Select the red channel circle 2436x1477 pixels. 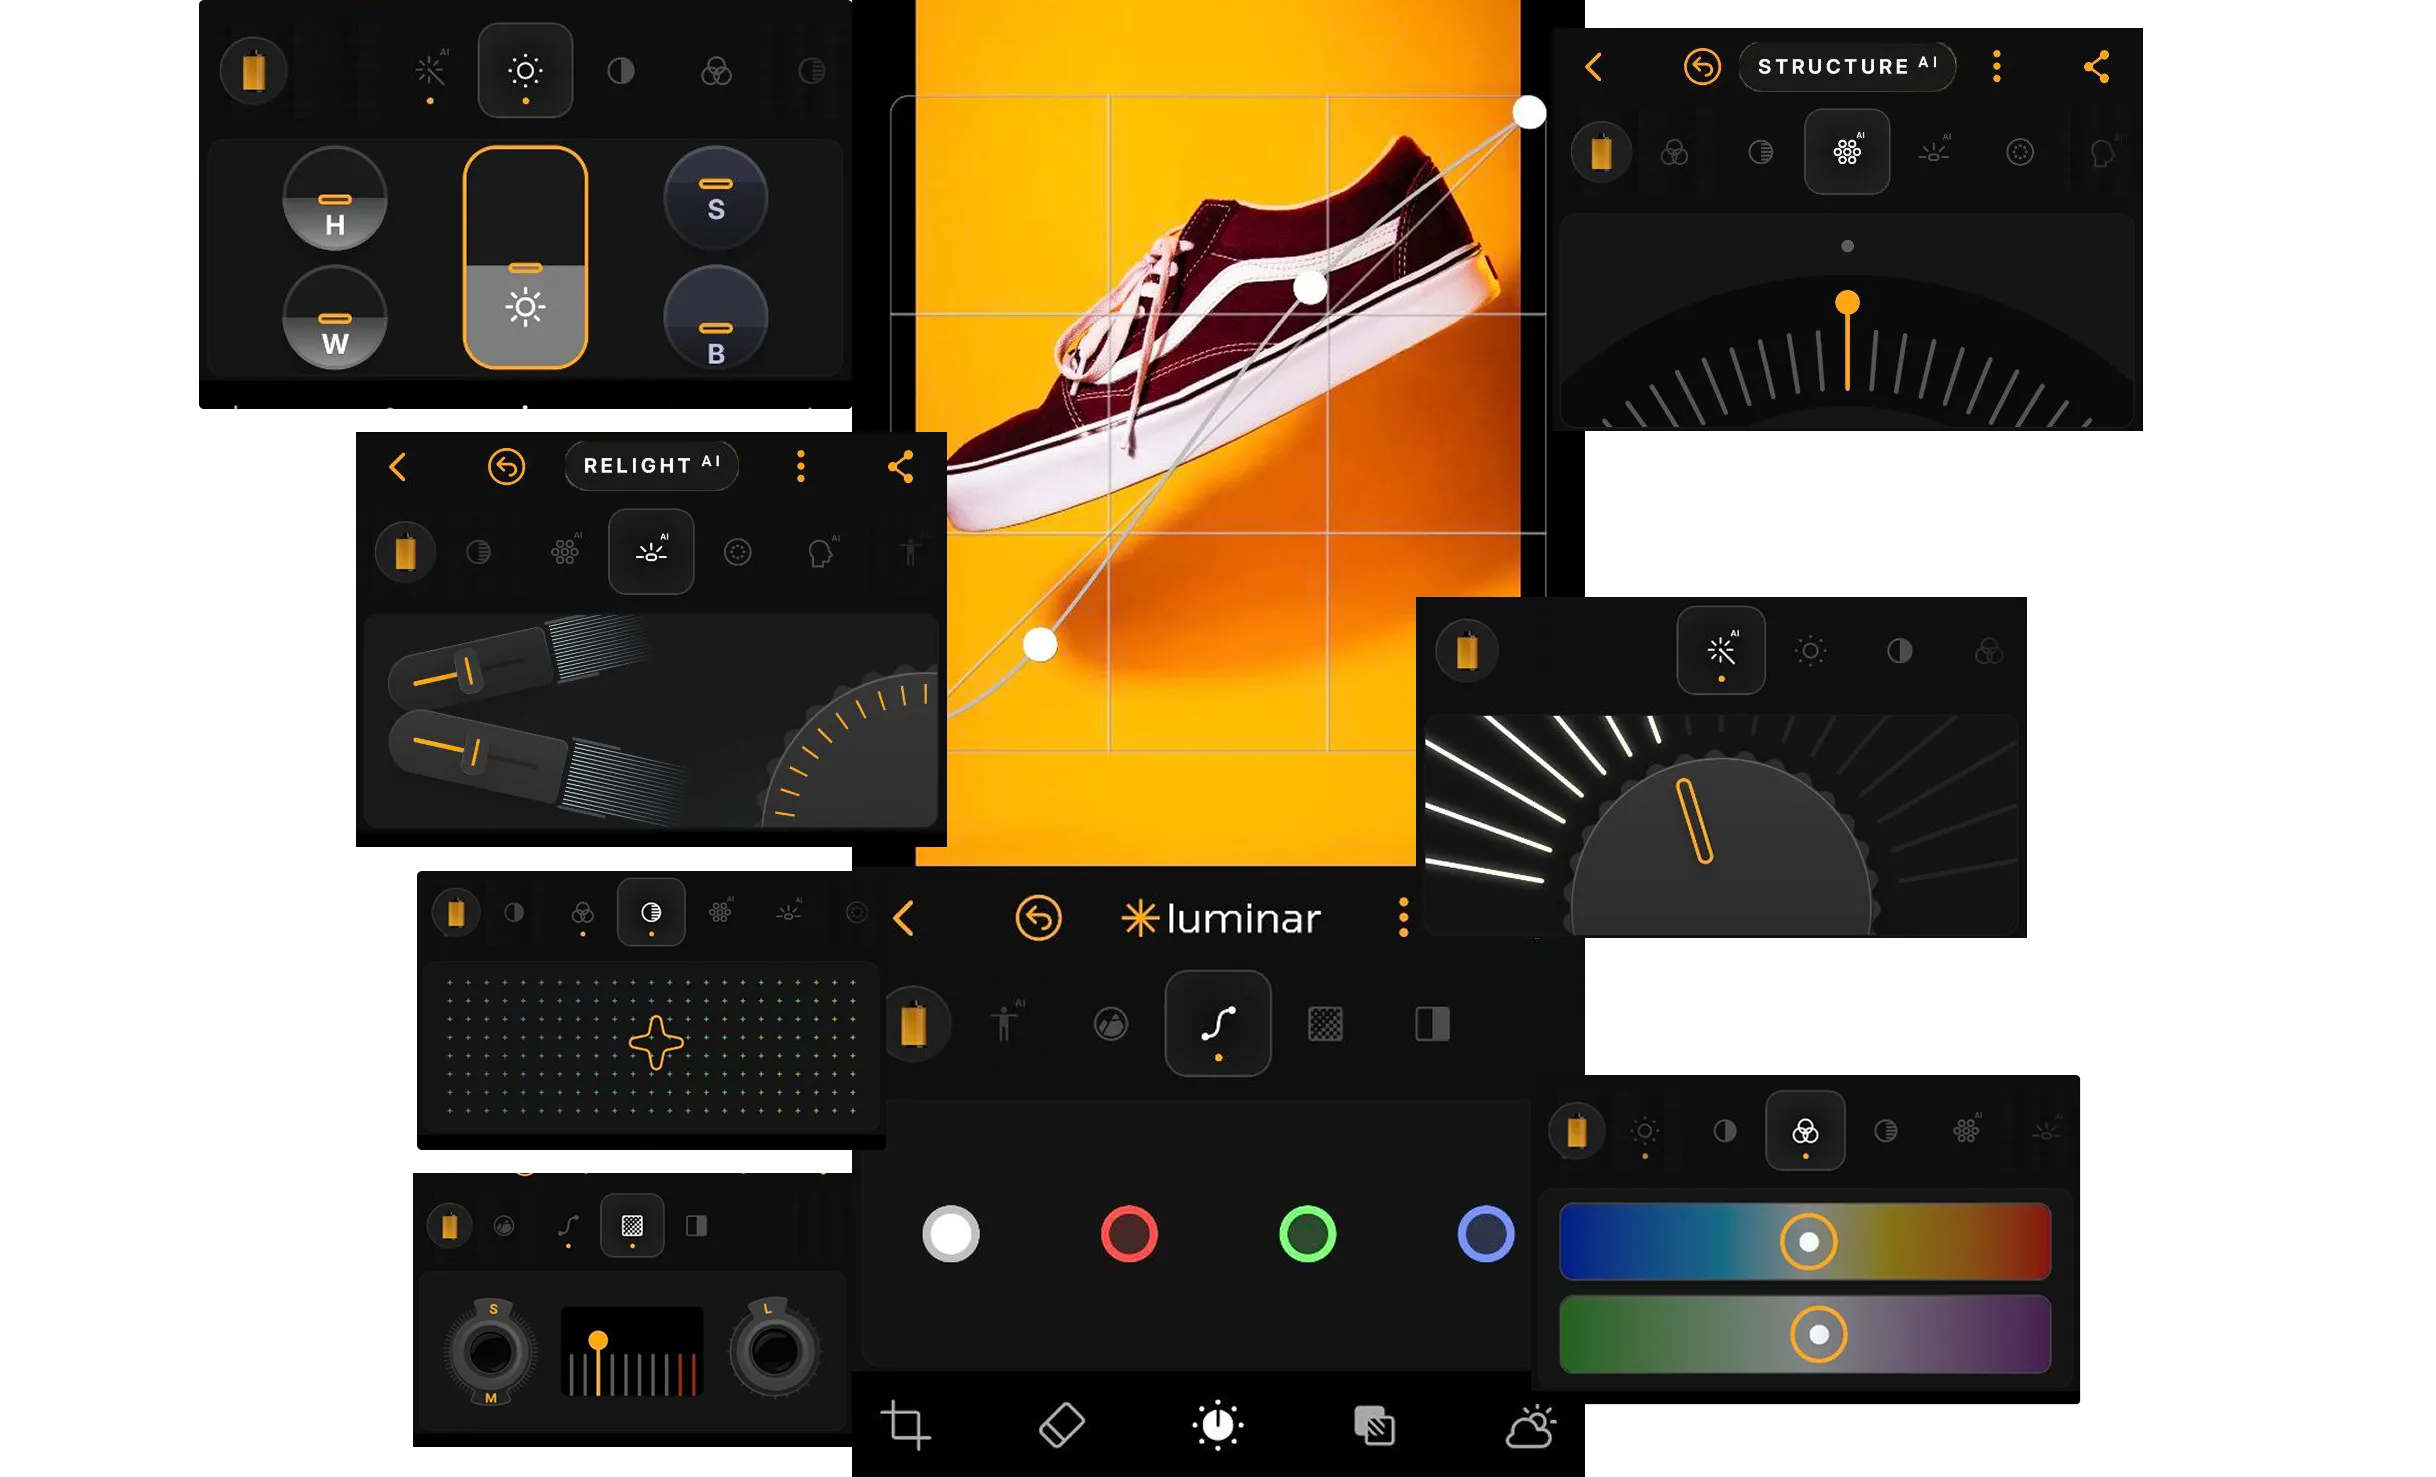point(1129,1233)
